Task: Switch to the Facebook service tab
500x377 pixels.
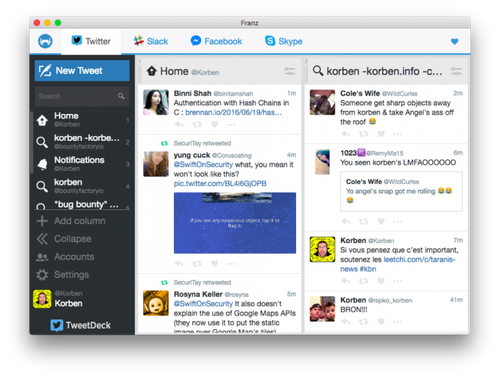Action: (x=216, y=41)
